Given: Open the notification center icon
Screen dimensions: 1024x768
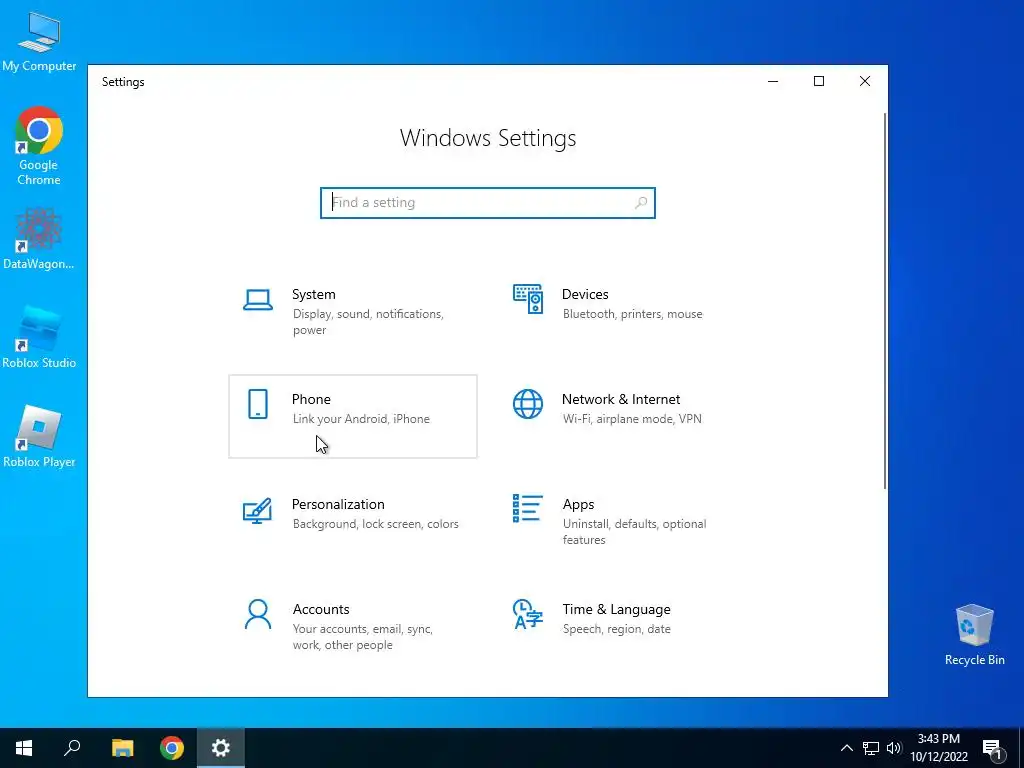Looking at the screenshot, I should (x=993, y=748).
